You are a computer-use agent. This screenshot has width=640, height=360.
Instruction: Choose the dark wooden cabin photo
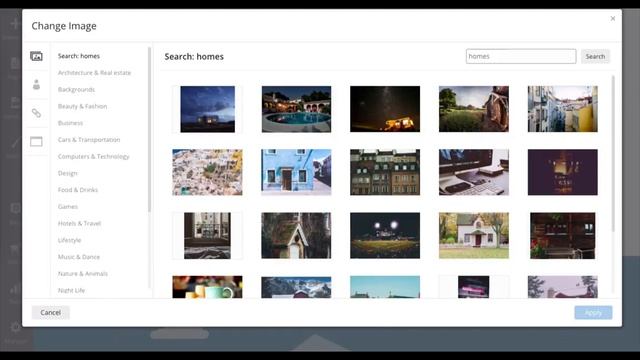pyautogui.click(x=562, y=236)
